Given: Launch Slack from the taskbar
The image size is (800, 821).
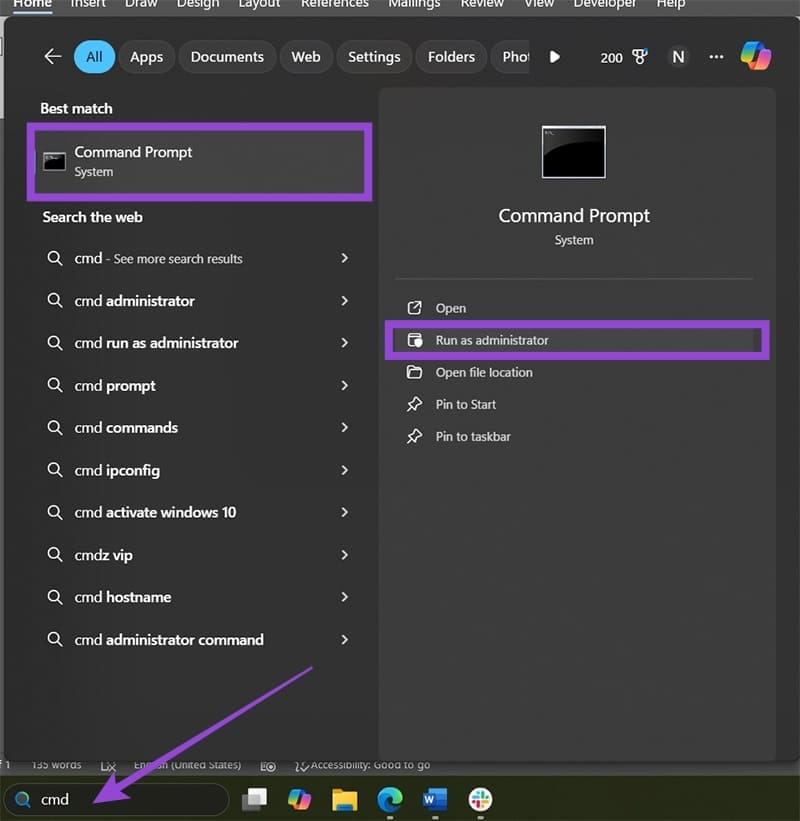Looking at the screenshot, I should [x=480, y=799].
